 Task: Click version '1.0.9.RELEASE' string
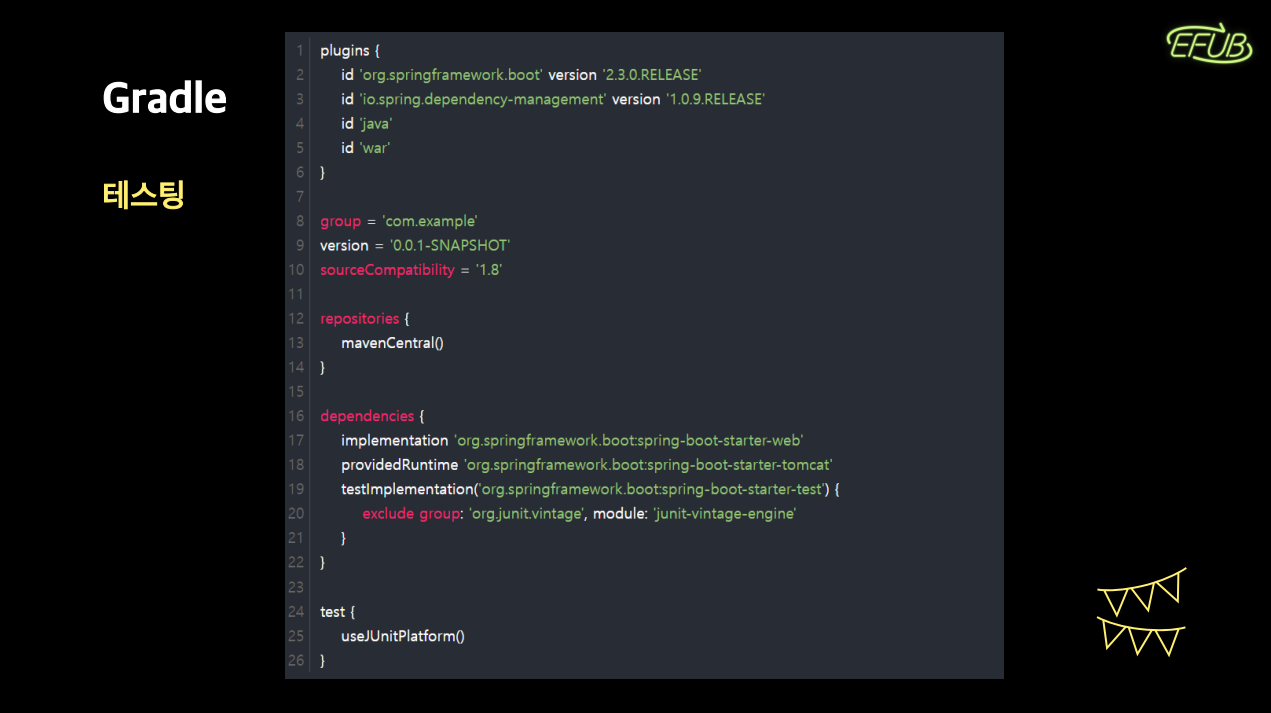[x=715, y=99]
